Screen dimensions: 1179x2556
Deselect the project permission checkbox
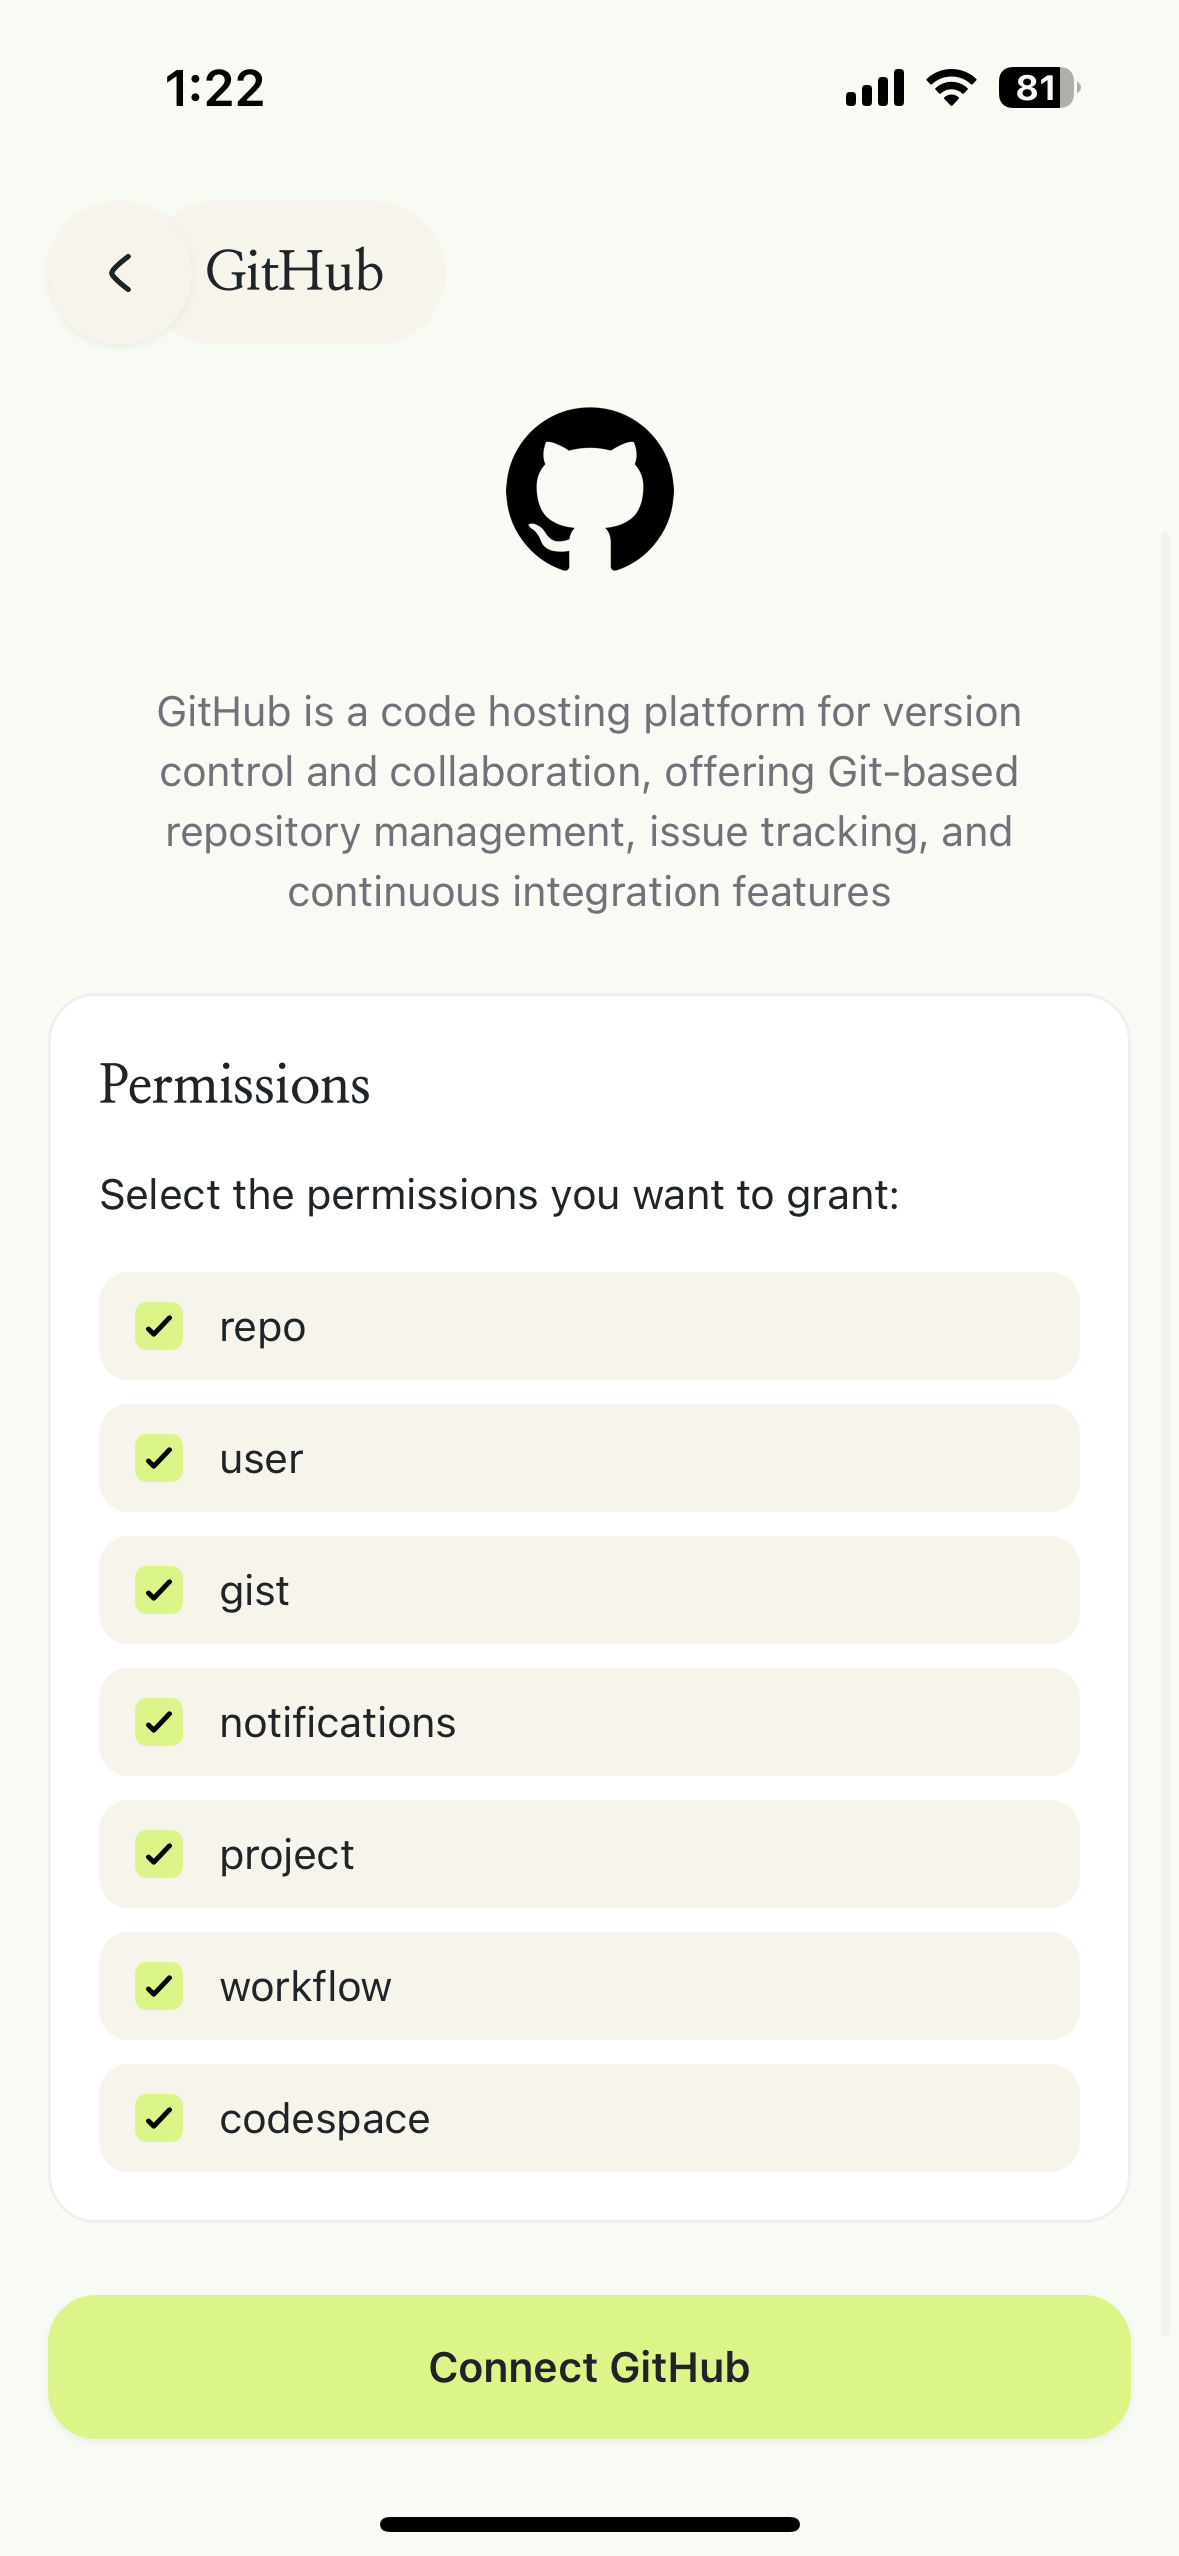(159, 1854)
